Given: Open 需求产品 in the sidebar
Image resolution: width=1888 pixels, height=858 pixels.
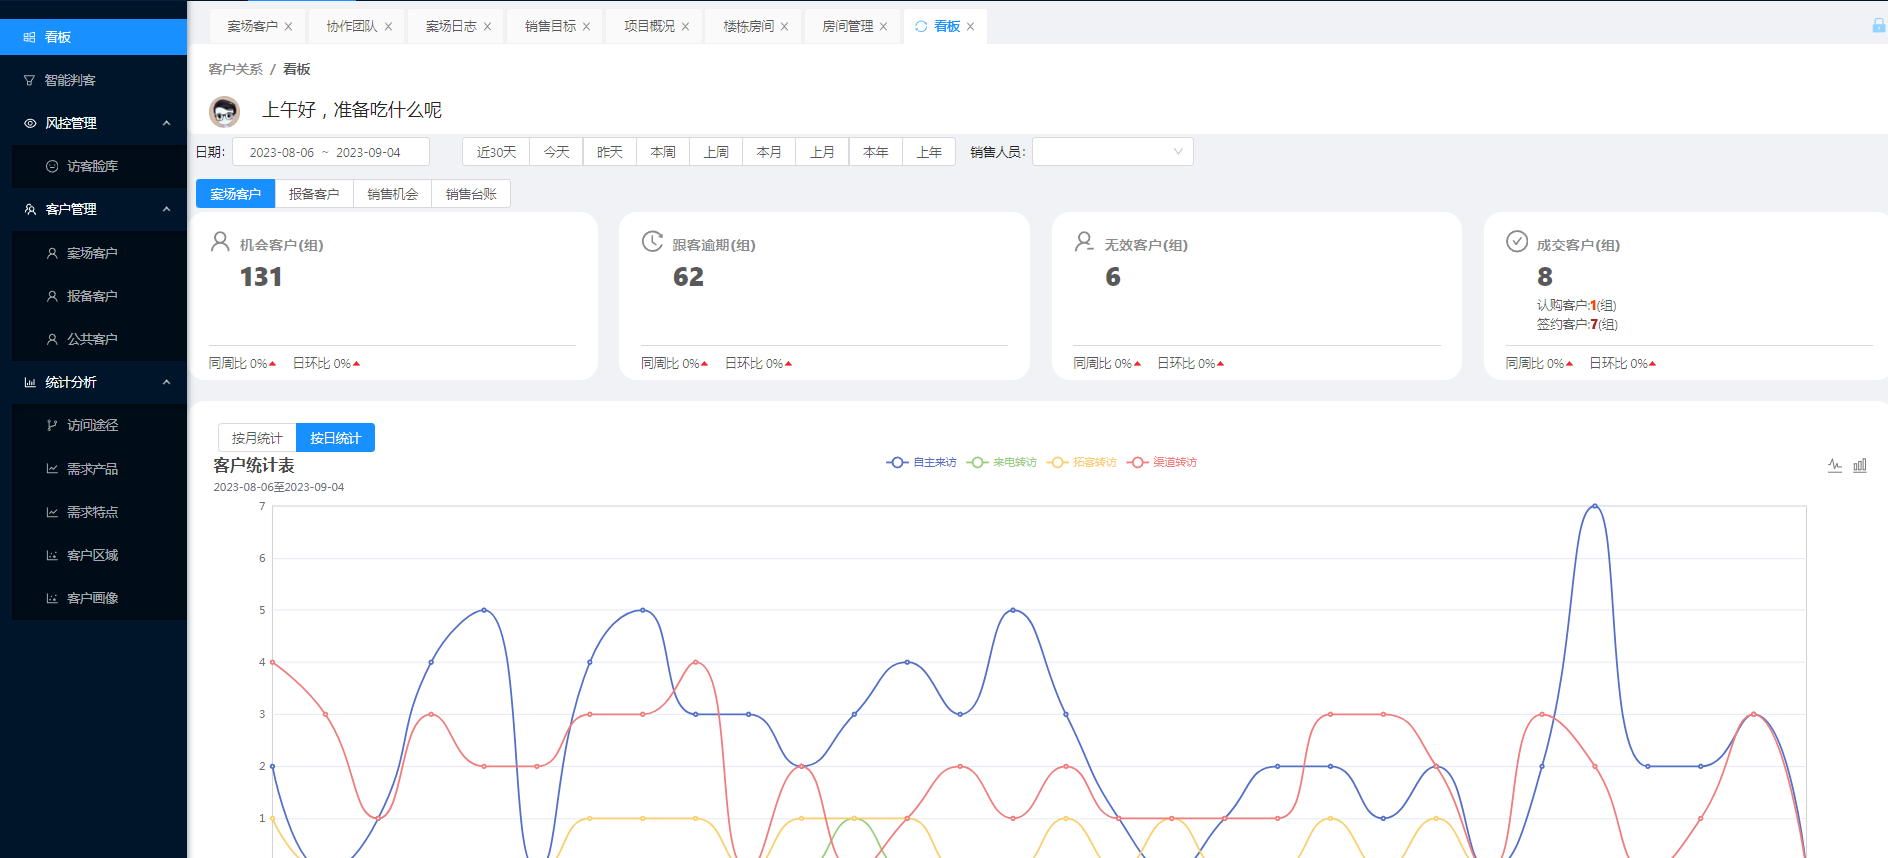Looking at the screenshot, I should click(99, 468).
